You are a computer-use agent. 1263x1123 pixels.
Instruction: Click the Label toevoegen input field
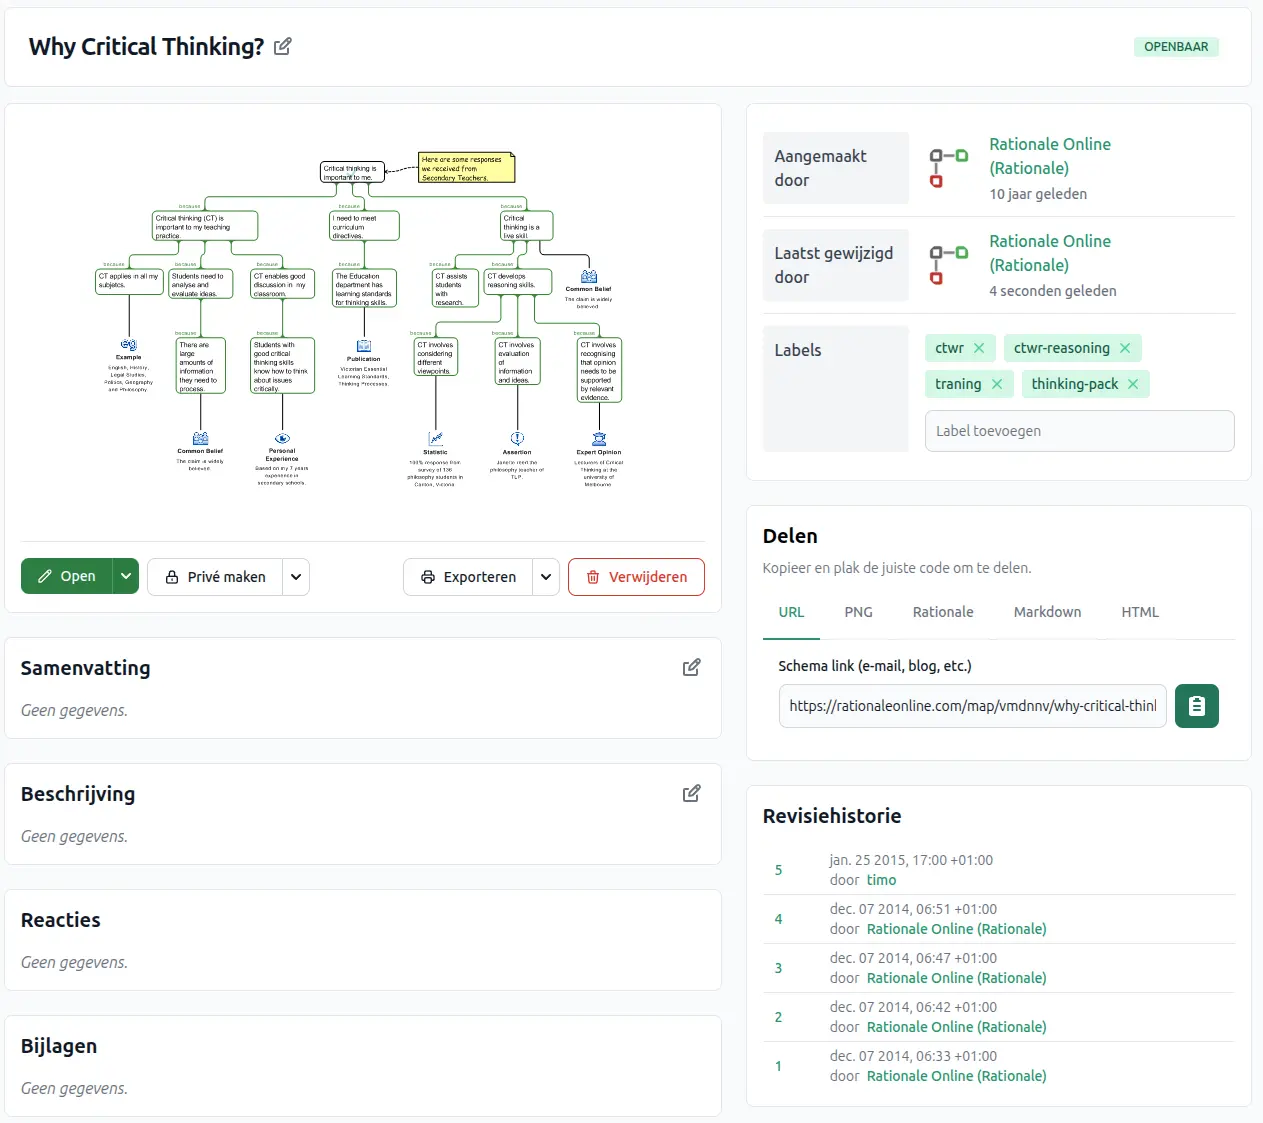point(1079,431)
